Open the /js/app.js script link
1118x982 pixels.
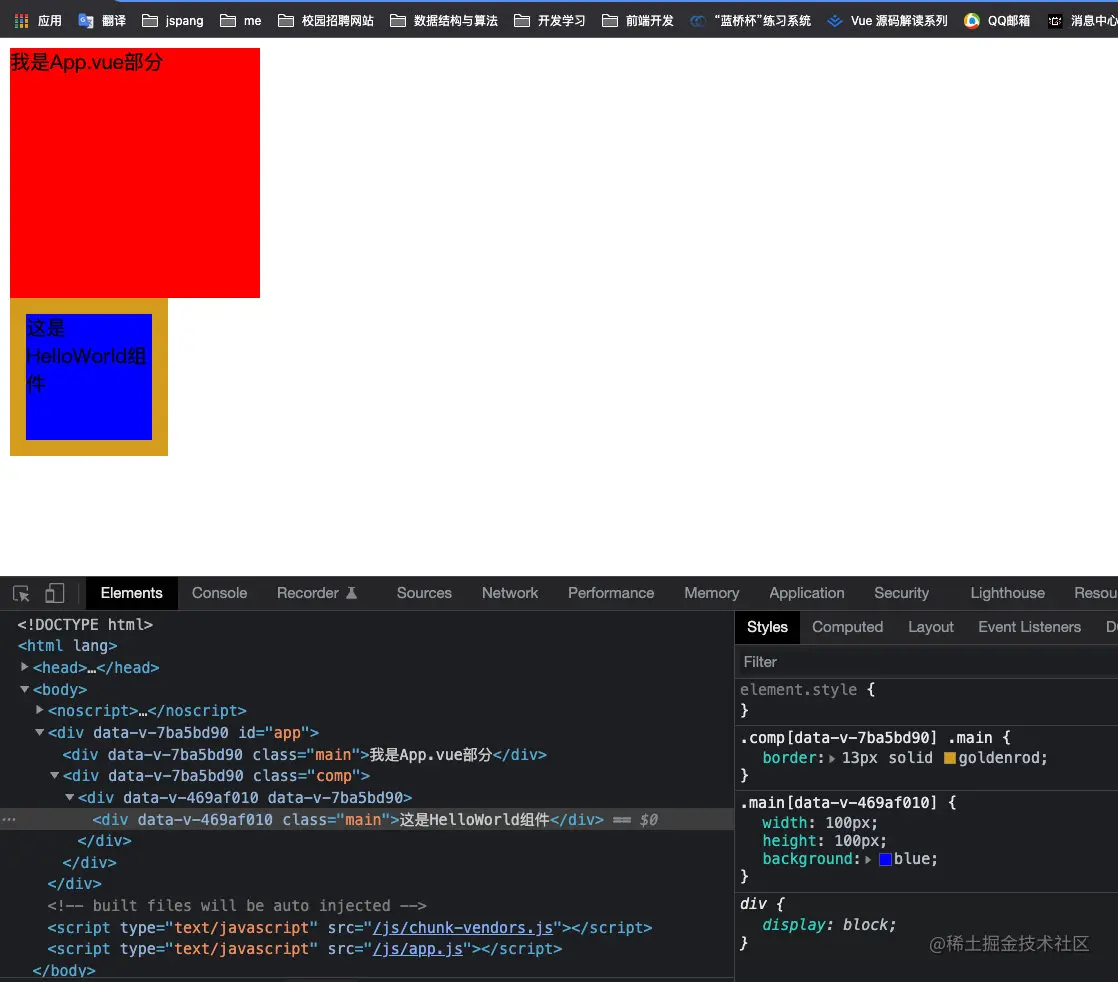[x=418, y=949]
